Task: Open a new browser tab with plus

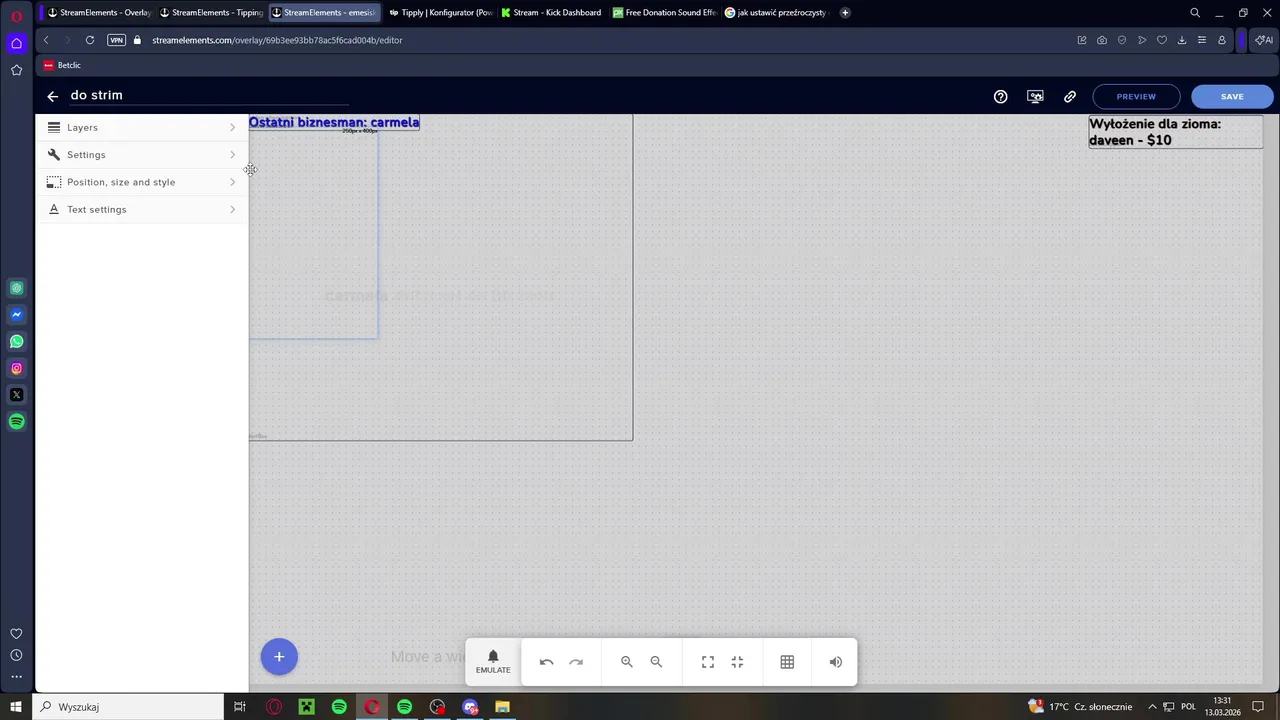Action: coord(845,12)
